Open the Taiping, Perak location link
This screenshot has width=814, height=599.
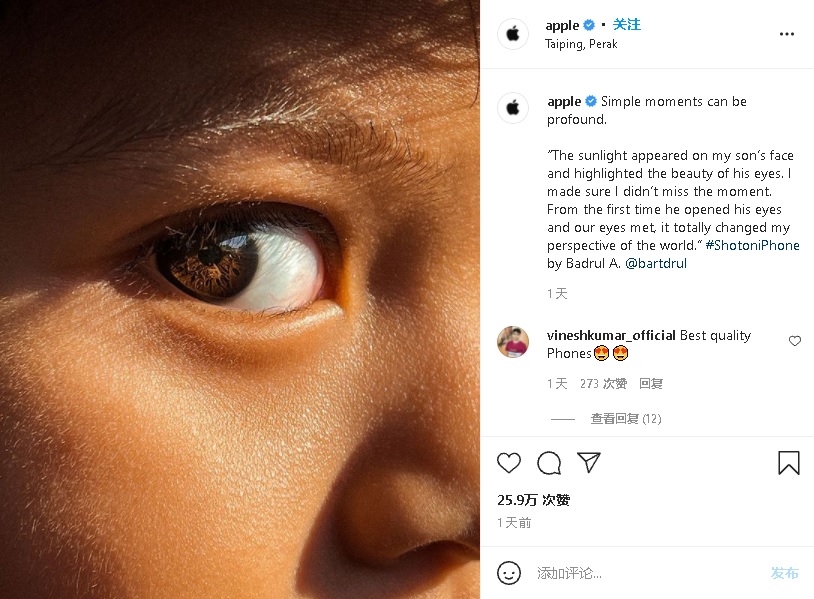tap(581, 44)
